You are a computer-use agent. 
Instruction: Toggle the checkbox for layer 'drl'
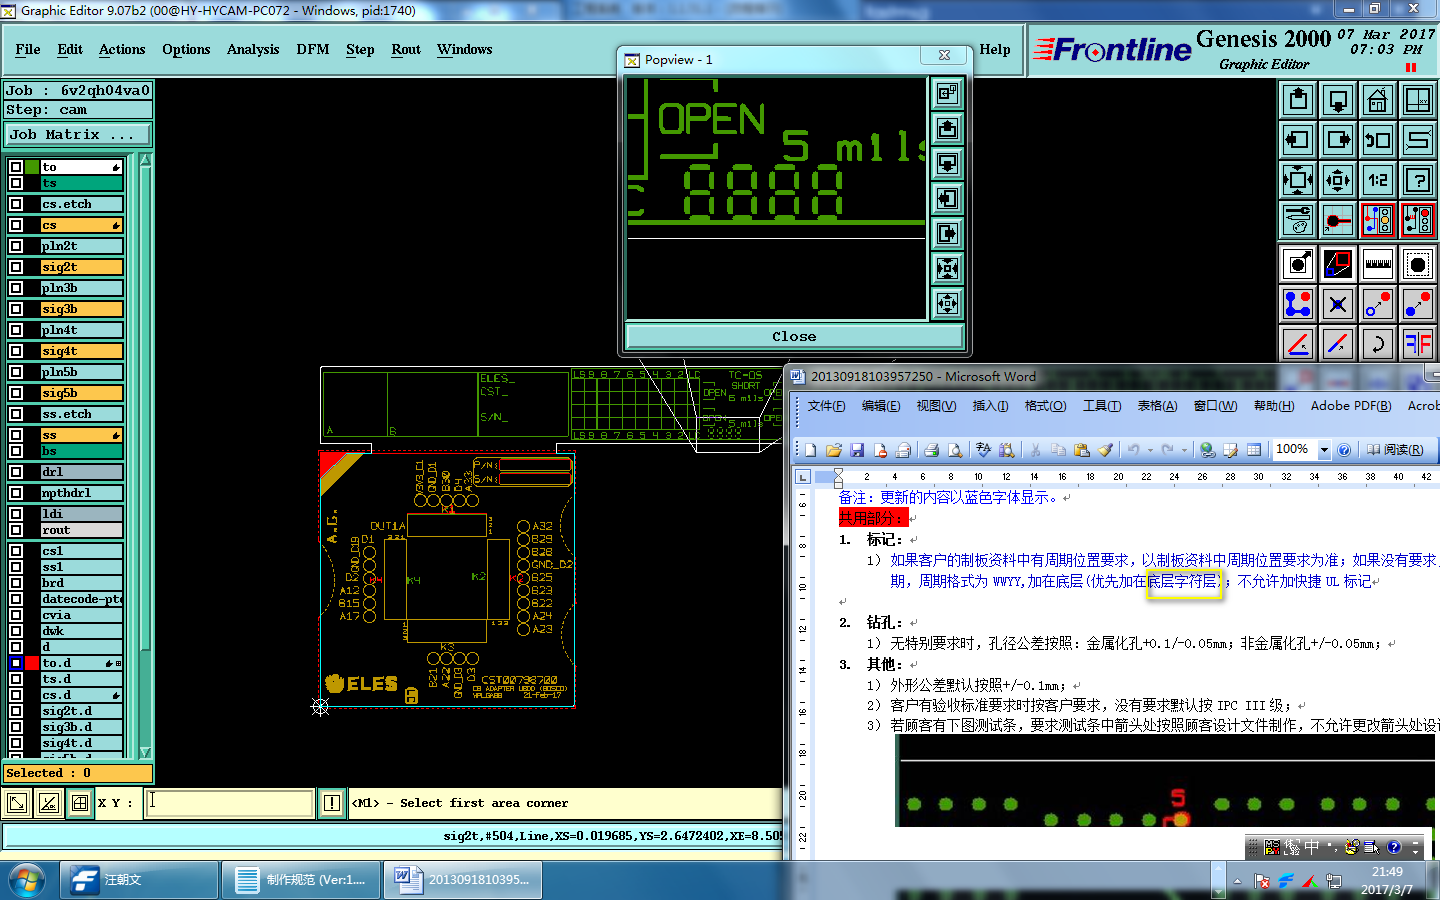click(x=16, y=472)
